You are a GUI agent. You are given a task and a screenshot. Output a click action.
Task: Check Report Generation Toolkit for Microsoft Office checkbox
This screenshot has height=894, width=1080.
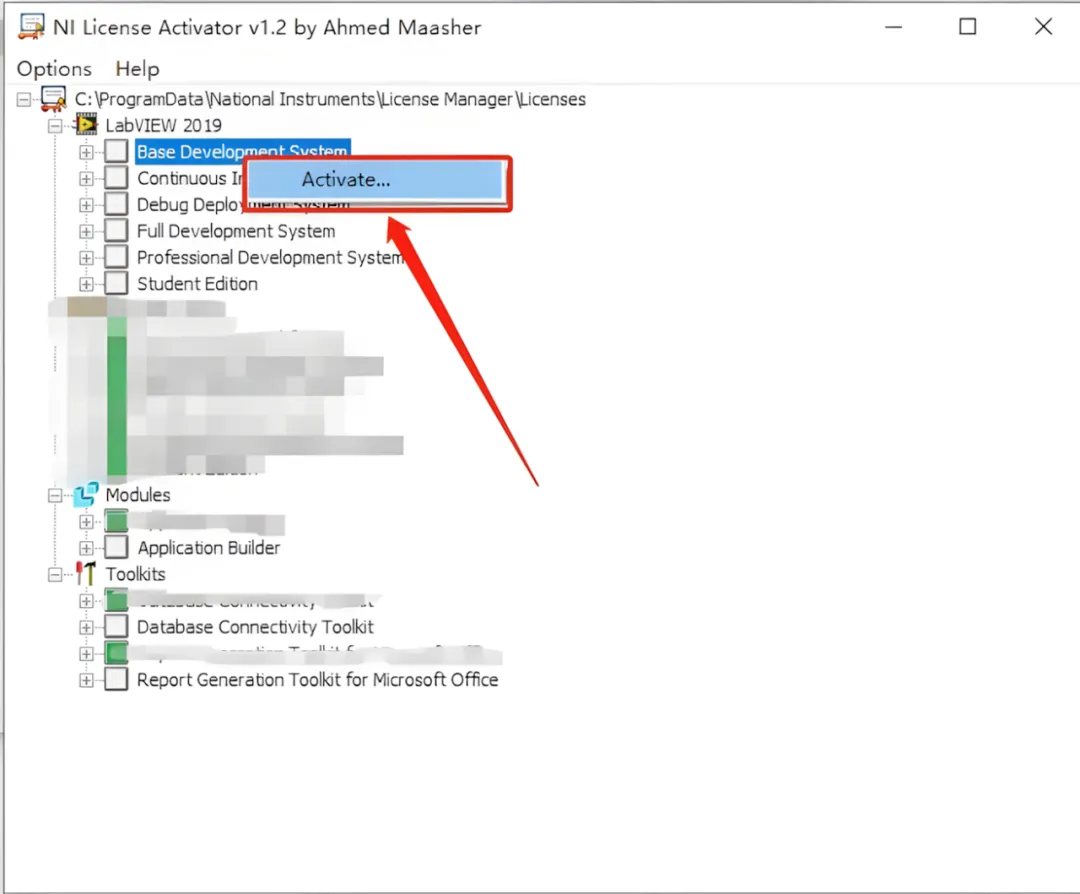[116, 680]
